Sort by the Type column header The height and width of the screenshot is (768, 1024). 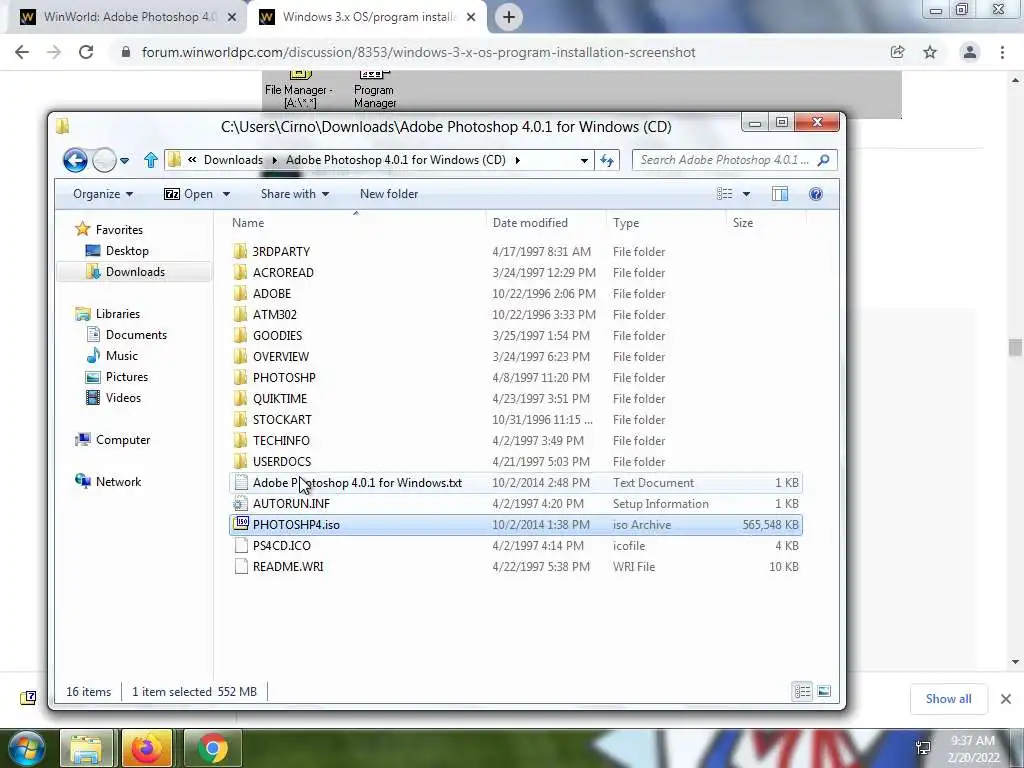[x=626, y=223]
